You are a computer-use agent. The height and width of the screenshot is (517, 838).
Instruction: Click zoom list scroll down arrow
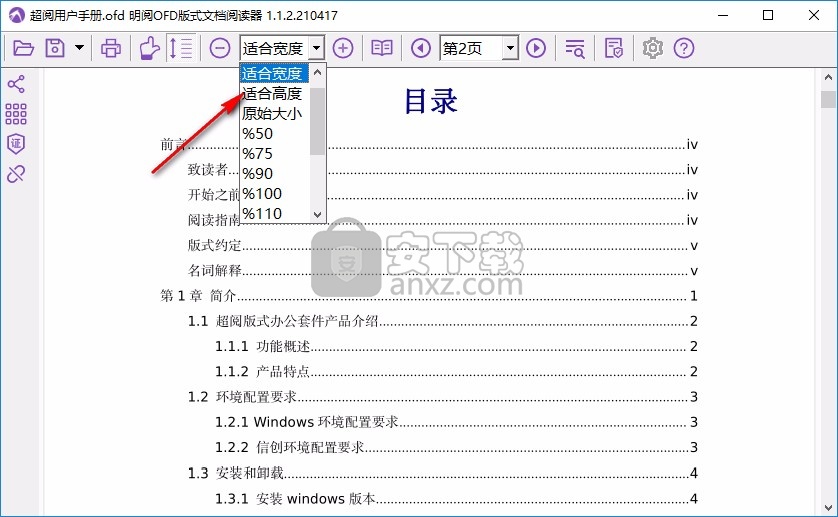tap(317, 215)
